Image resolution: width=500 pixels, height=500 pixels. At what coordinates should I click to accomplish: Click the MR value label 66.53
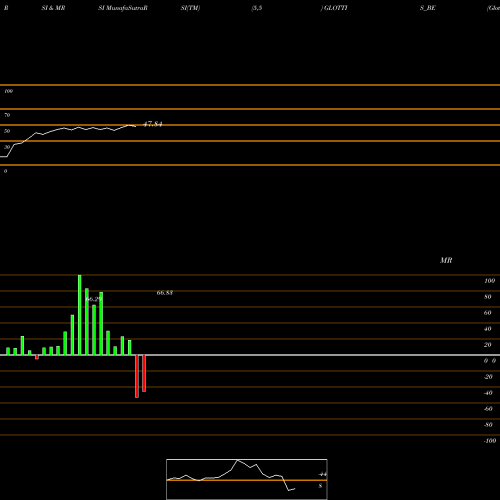[x=165, y=293]
